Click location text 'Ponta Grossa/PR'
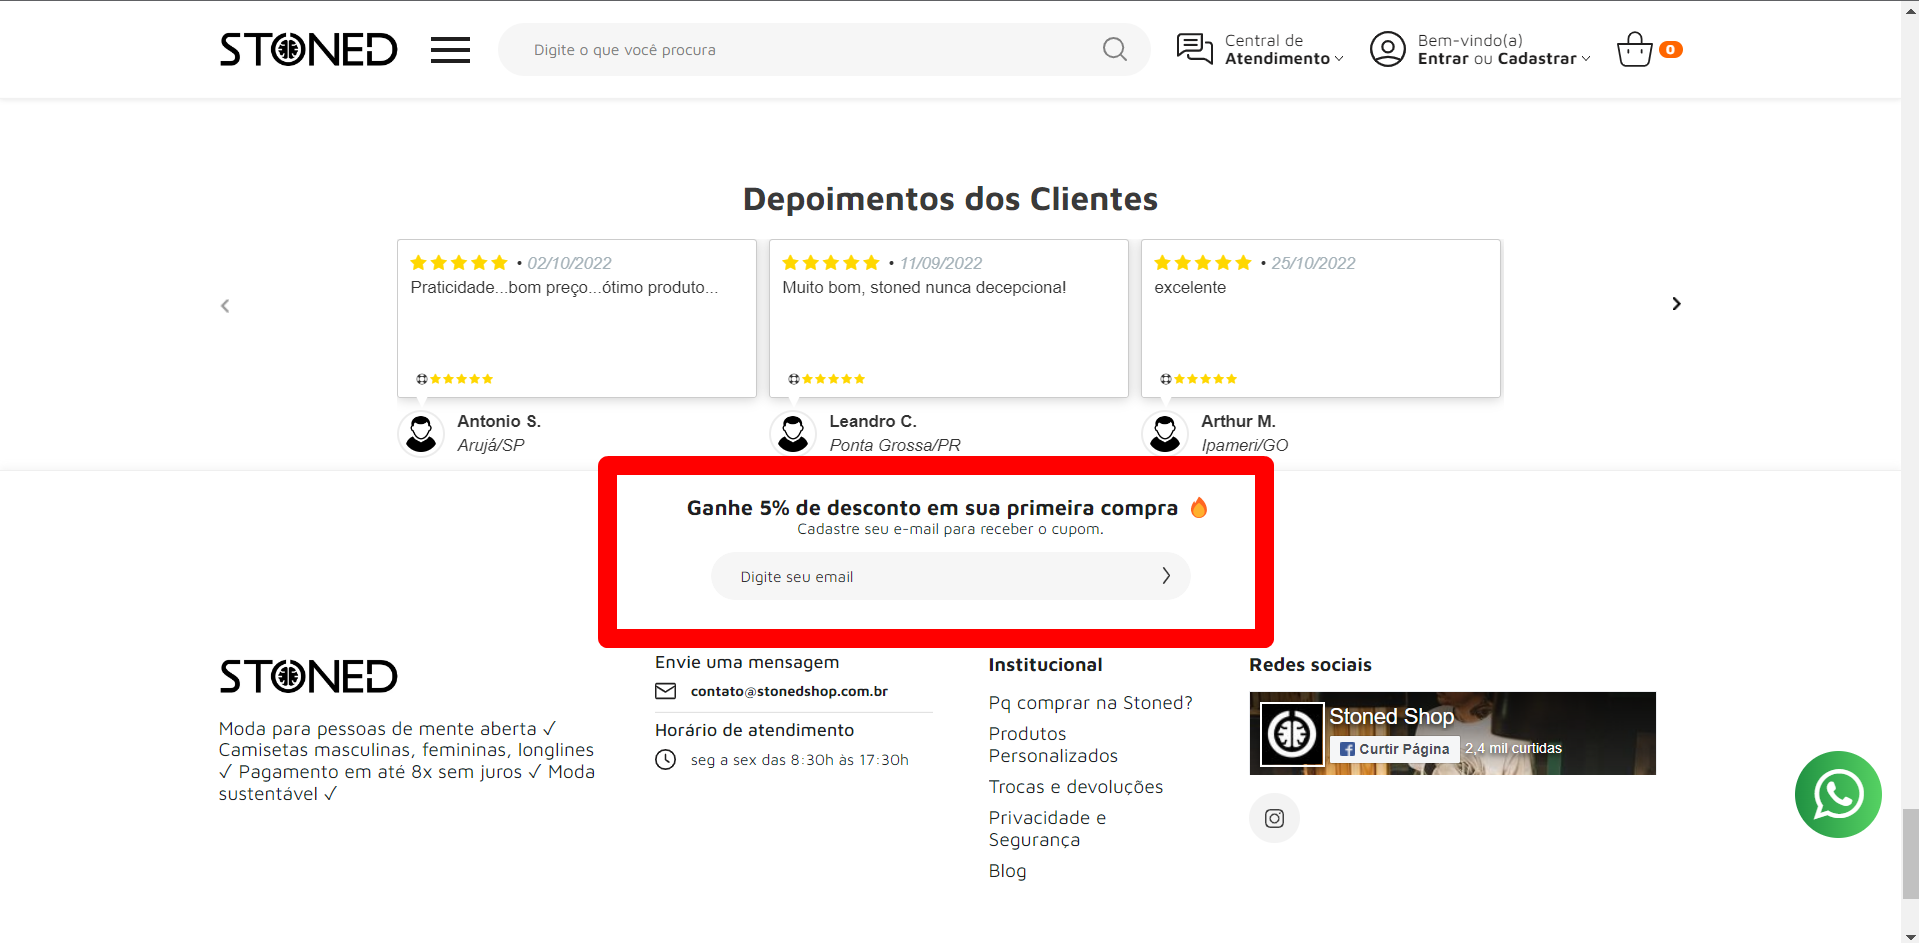The image size is (1919, 943). [895, 446]
